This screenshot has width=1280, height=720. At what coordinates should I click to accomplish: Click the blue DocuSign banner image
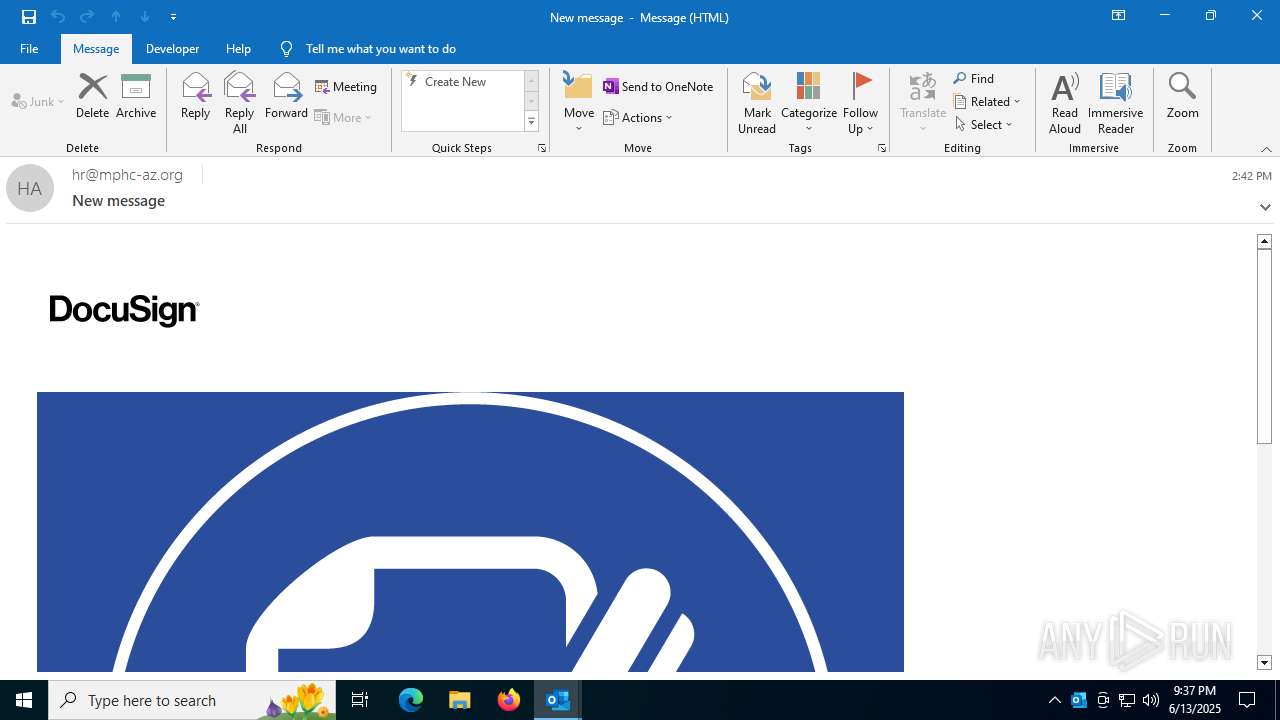[470, 532]
